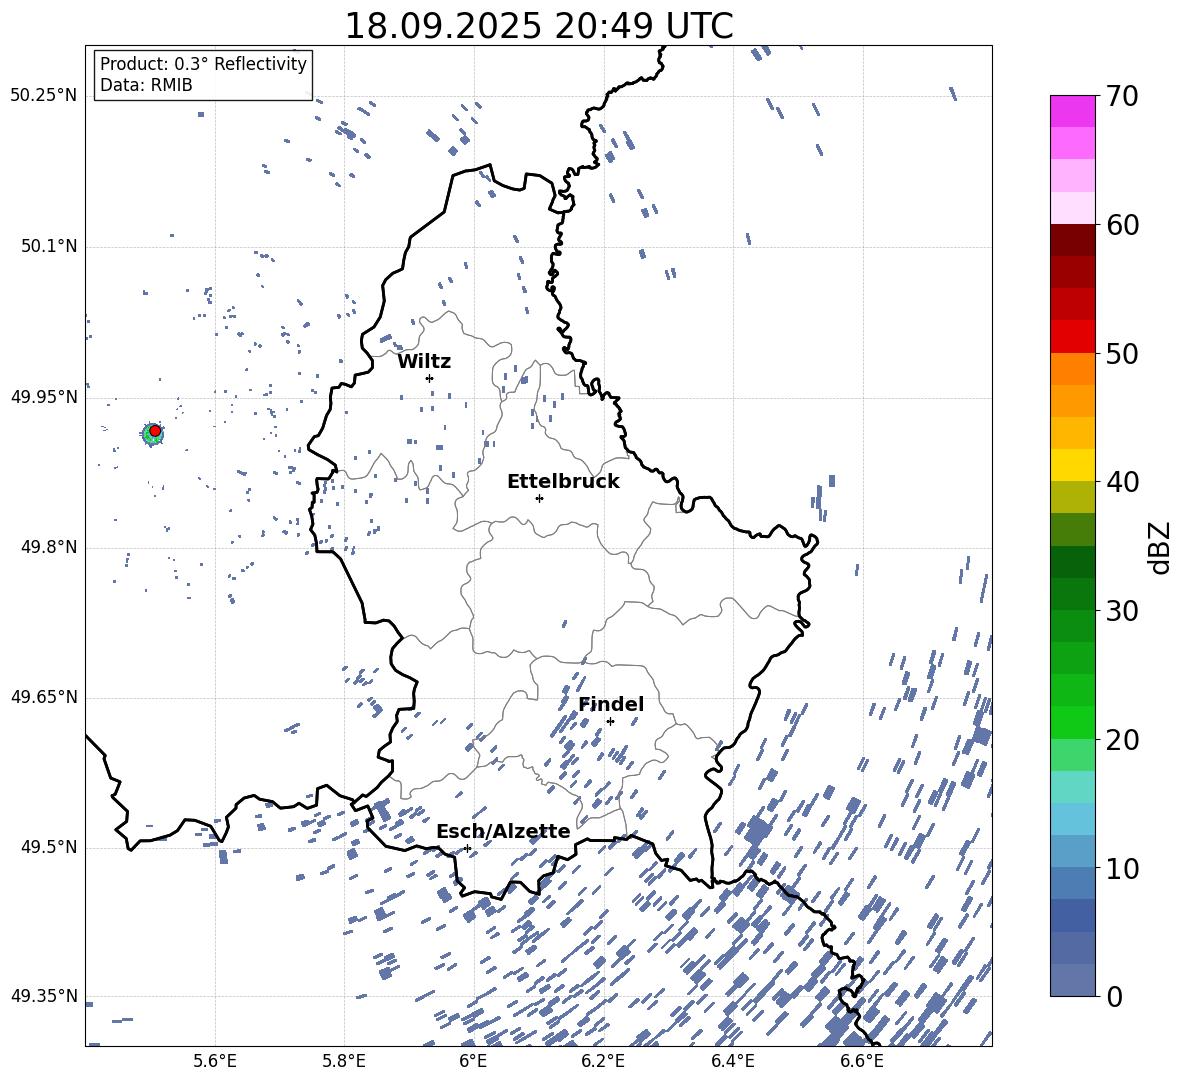The image size is (1184, 1081).
Task: Click the magenta swatch at the colorbar top
Action: [1072, 111]
